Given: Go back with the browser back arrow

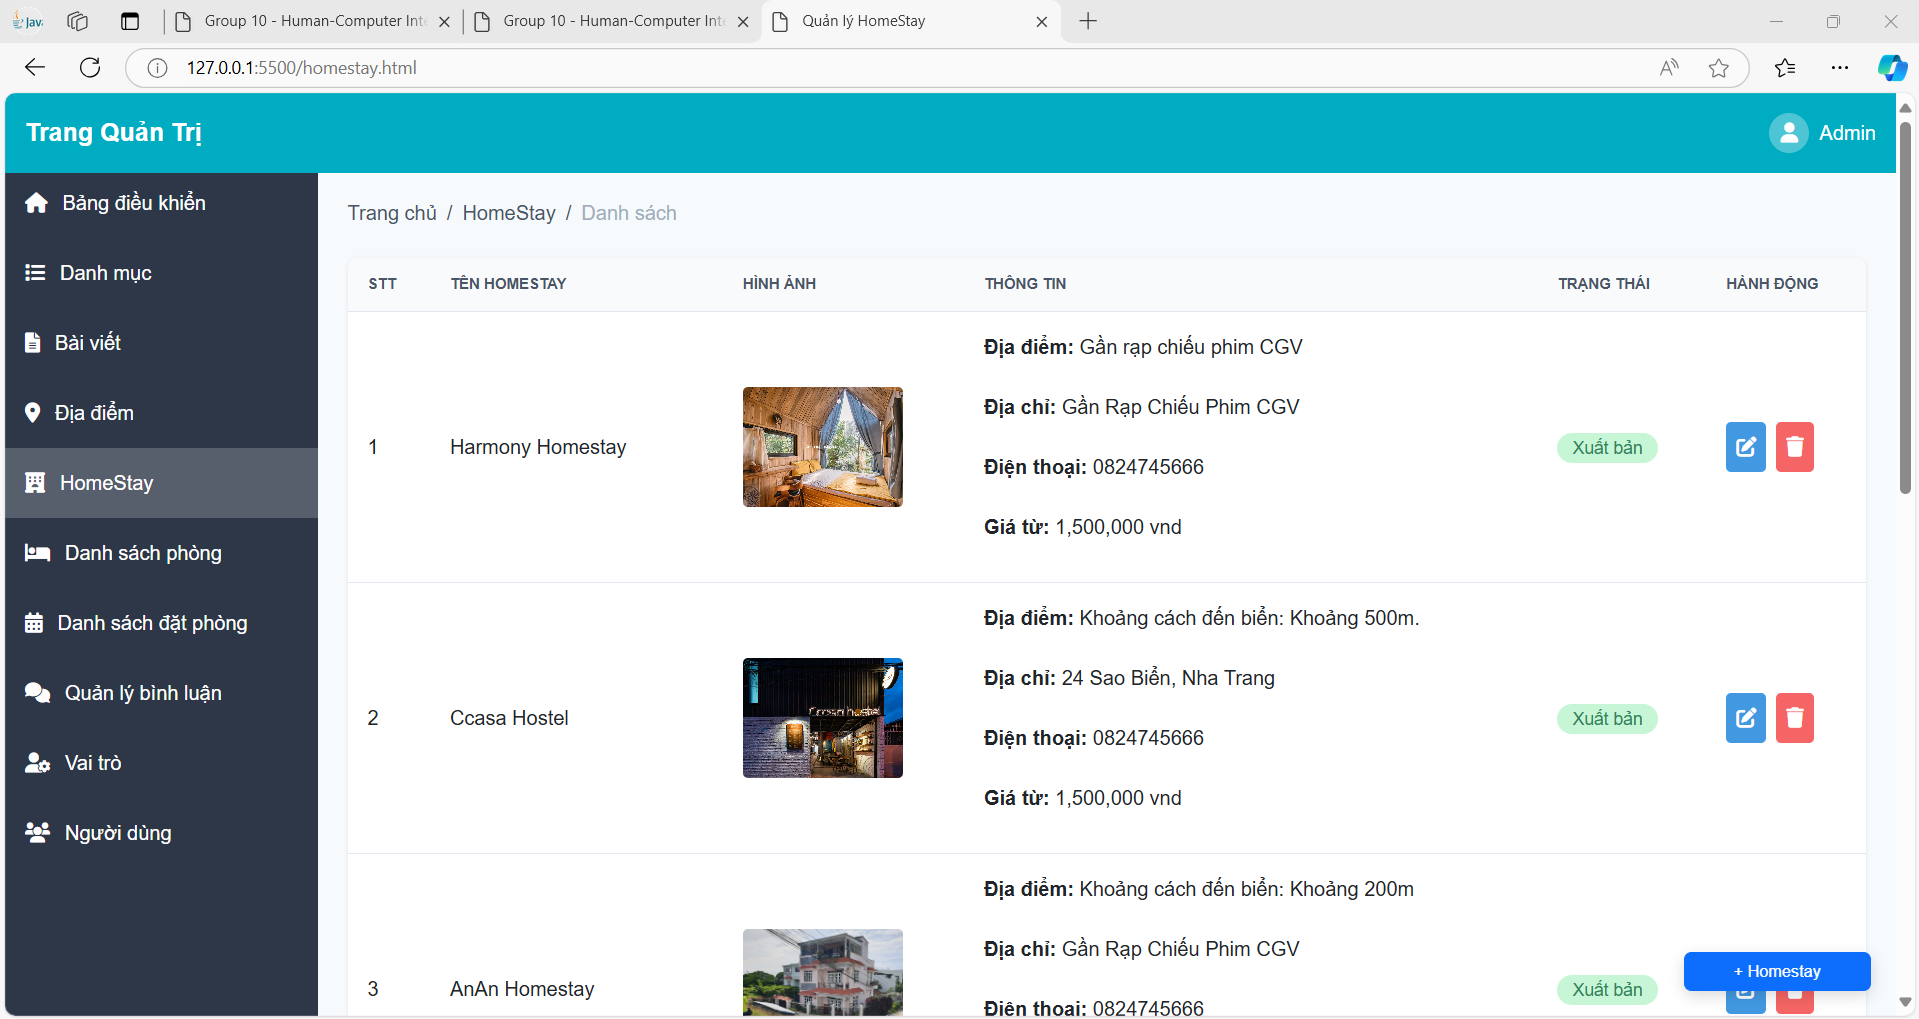Looking at the screenshot, I should point(35,67).
